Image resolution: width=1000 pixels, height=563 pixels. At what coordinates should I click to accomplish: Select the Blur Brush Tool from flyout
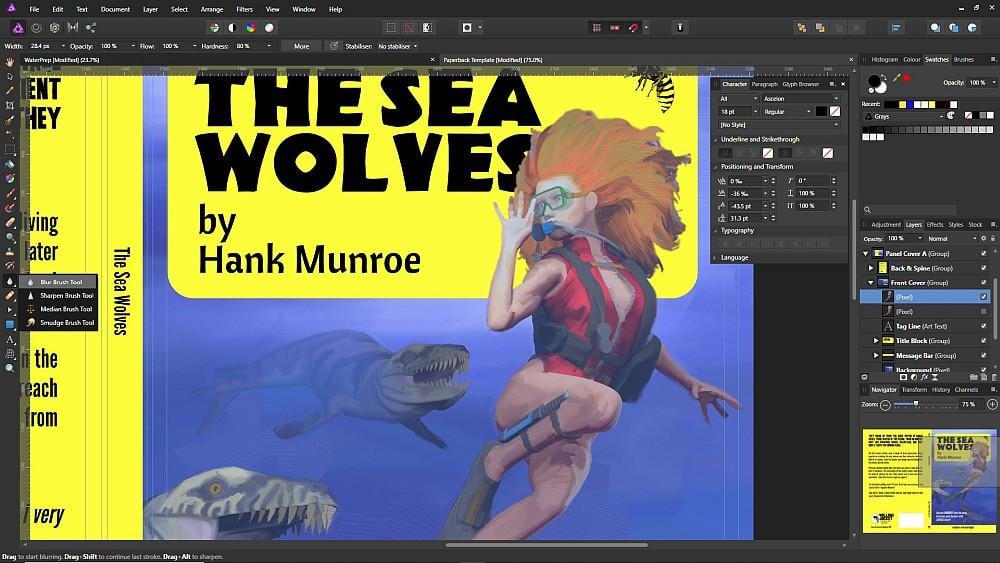pos(59,282)
